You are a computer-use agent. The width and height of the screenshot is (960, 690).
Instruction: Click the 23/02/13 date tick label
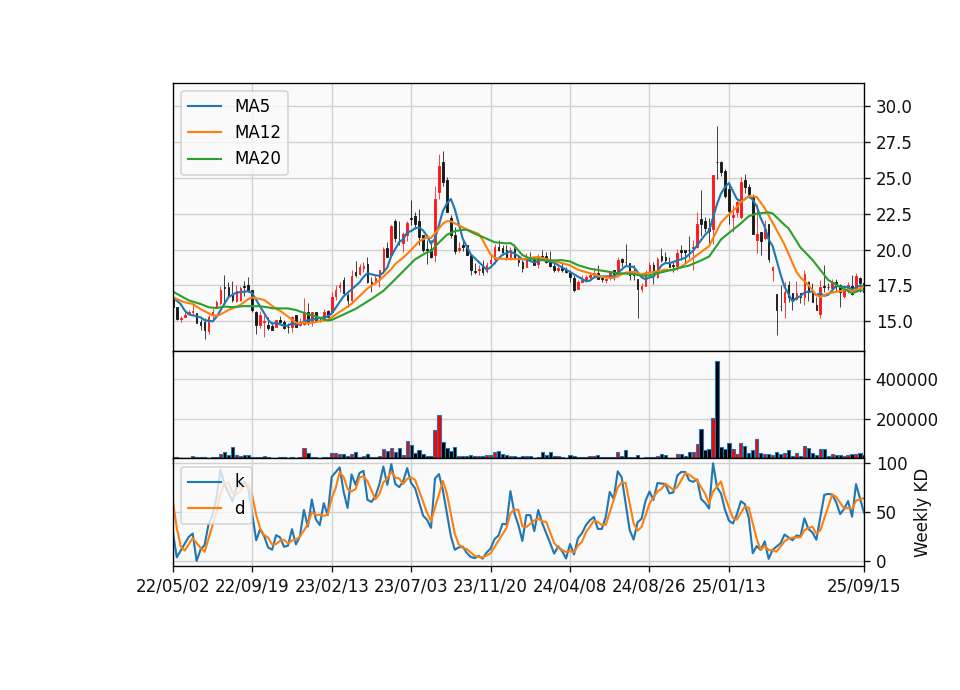pos(332,586)
